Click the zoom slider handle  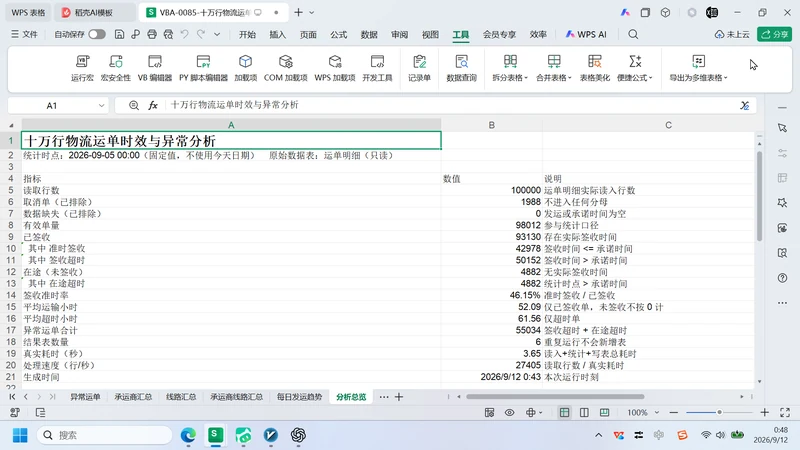click(x=719, y=412)
